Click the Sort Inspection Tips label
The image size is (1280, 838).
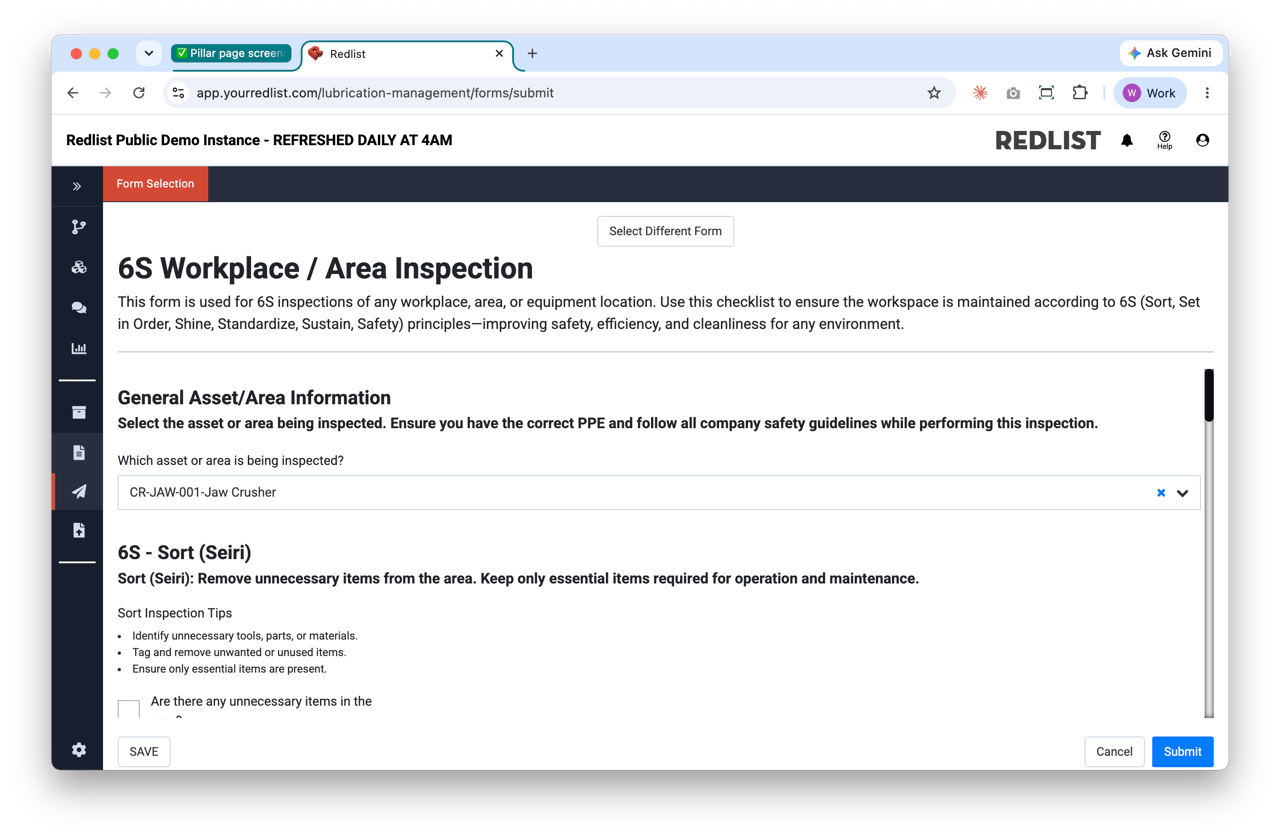(x=175, y=613)
